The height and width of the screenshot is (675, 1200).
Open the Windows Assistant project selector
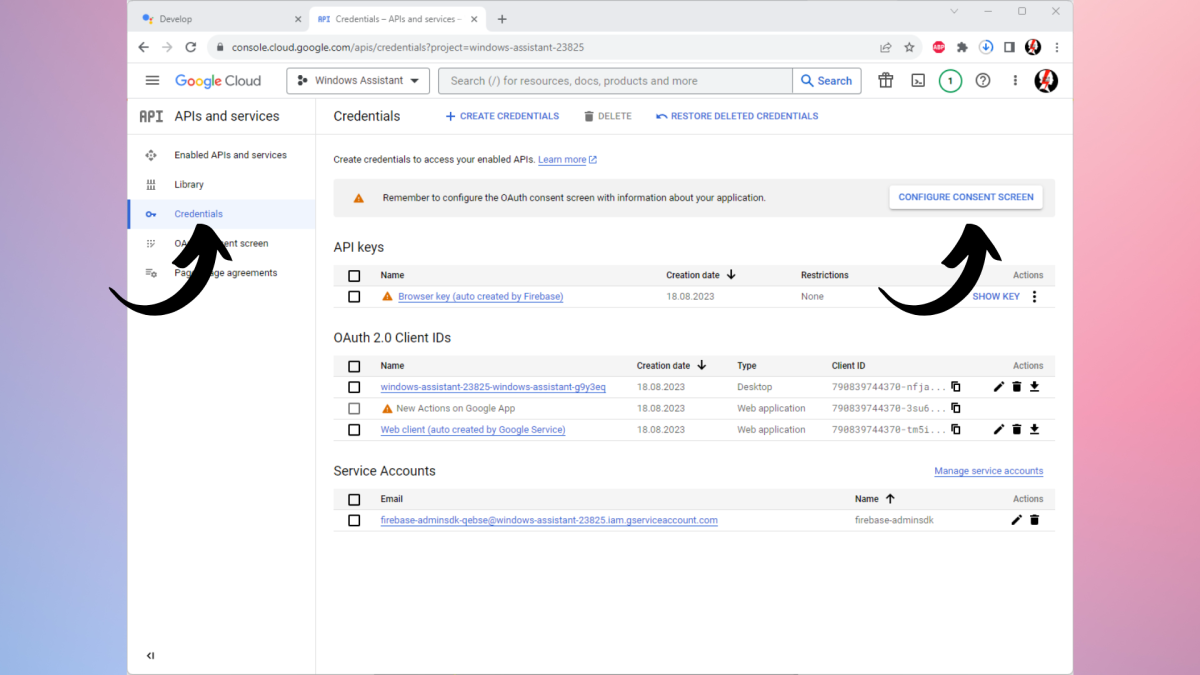(358, 81)
